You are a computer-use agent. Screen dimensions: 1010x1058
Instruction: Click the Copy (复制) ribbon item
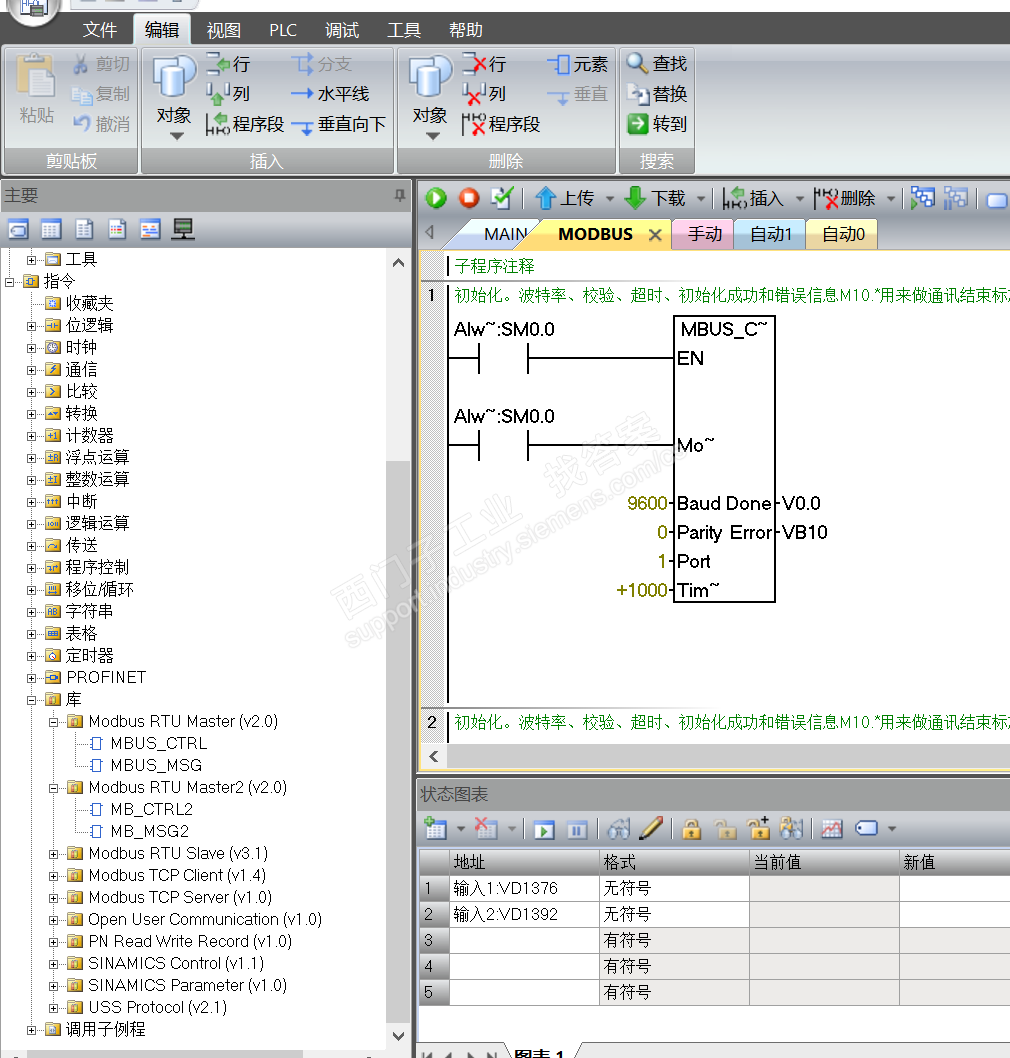[101, 94]
